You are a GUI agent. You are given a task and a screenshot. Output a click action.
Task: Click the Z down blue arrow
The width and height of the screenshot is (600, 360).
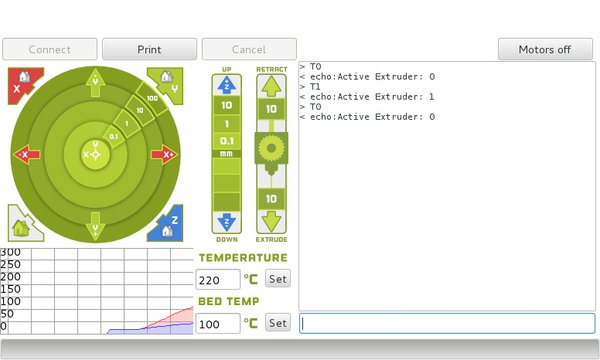coord(227,222)
